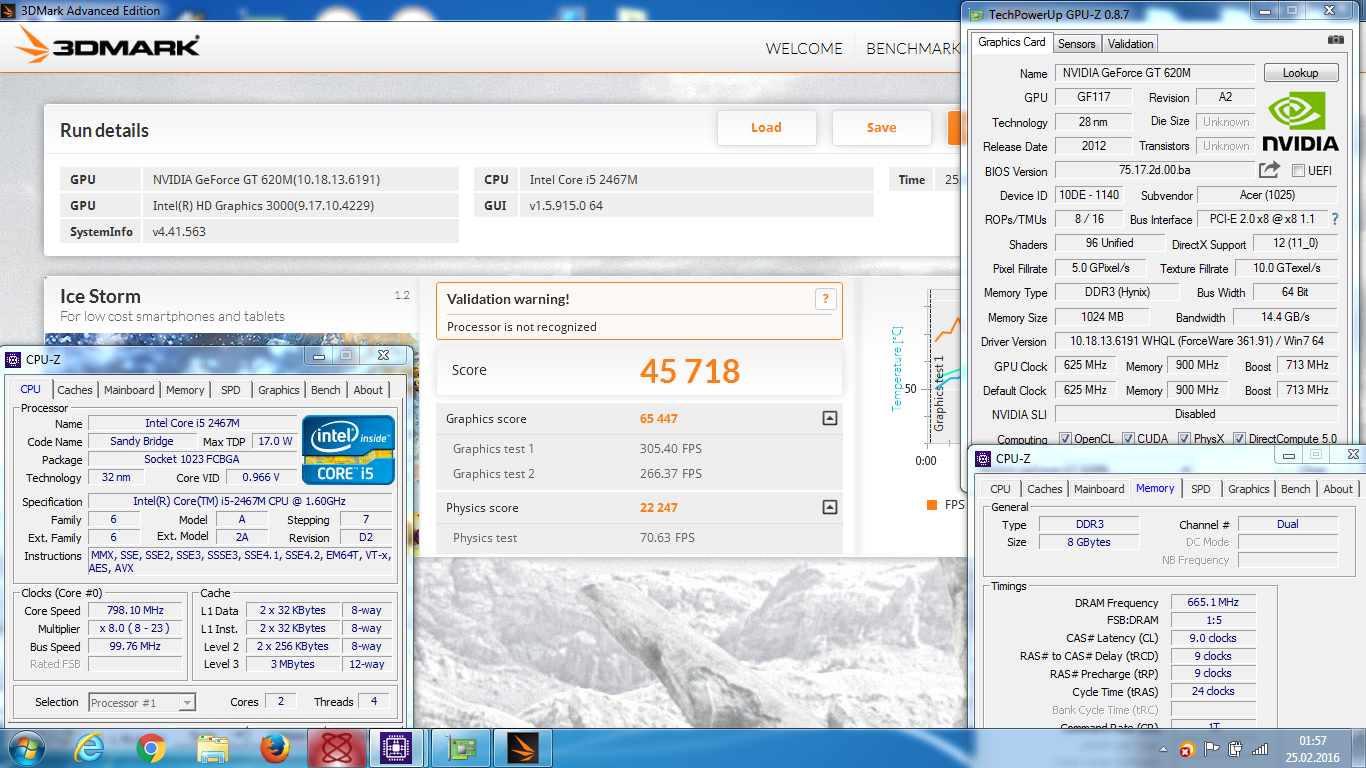Viewport: 1366px width, 768px height.
Task: Toggle the DirectCompute 5.0 checkbox
Action: (1240, 439)
